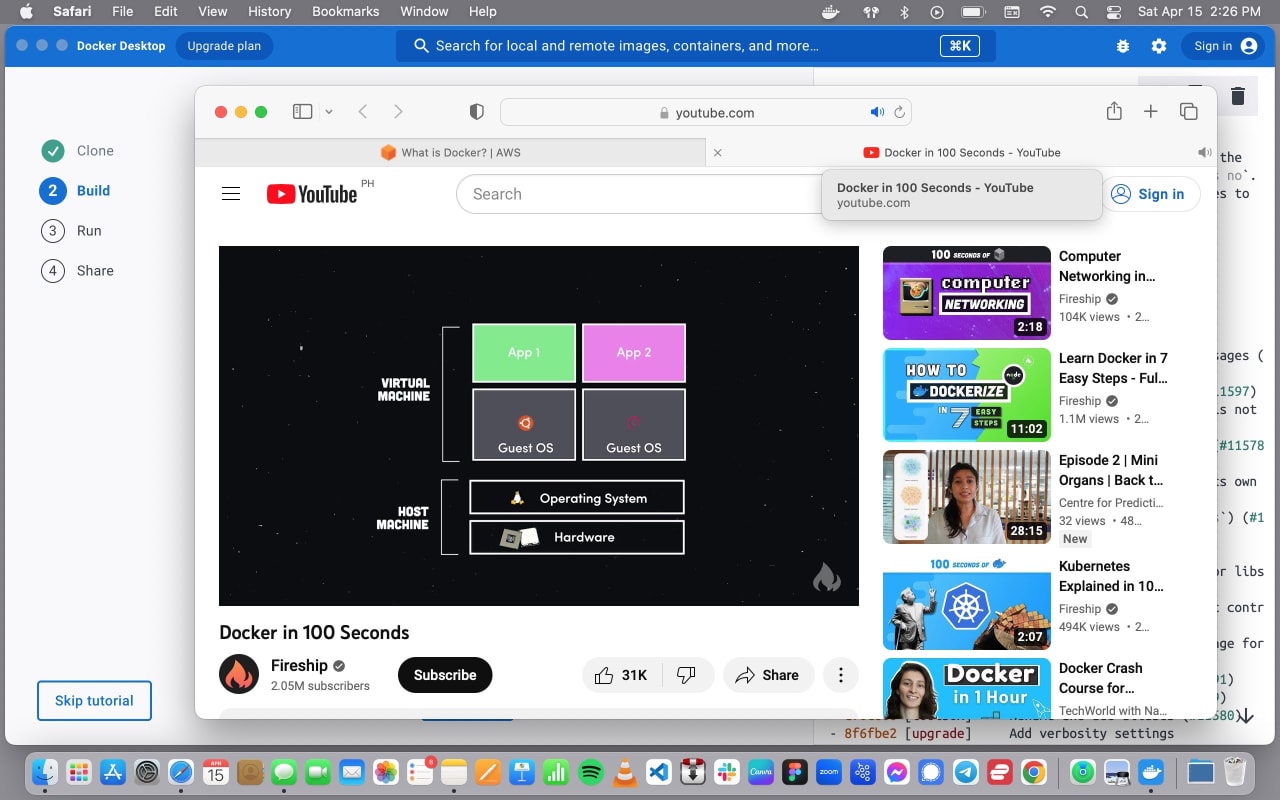The width and height of the screenshot is (1280, 800).
Task: Open Docker Desktop settings gear
Action: coord(1159,46)
